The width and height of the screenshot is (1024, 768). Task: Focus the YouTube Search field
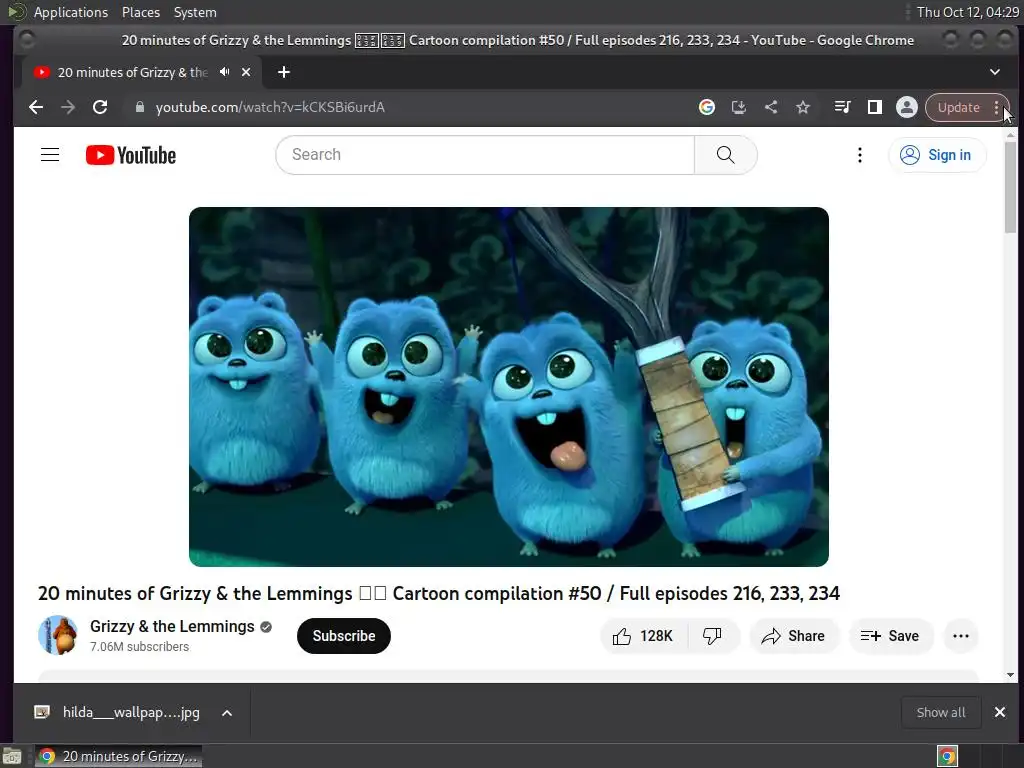pos(485,155)
